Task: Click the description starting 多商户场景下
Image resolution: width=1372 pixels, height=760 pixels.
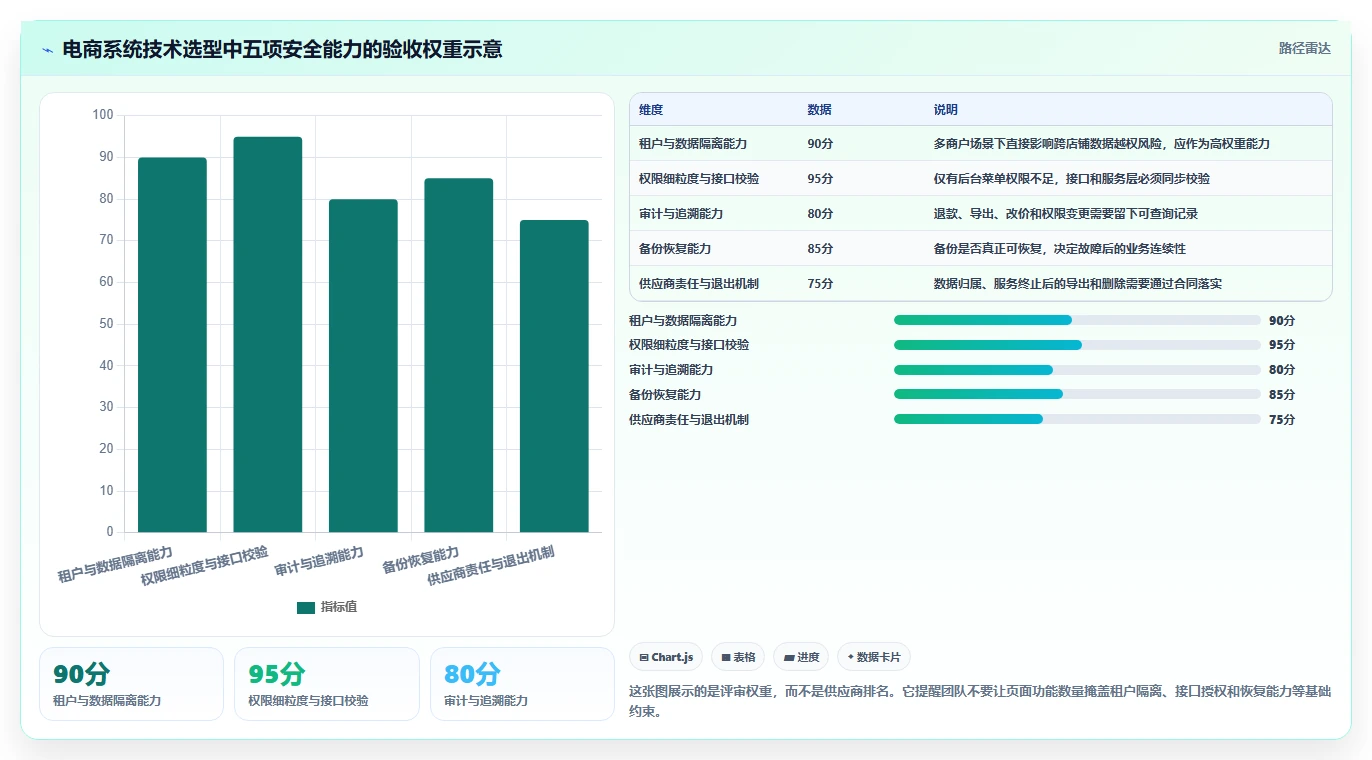Action: pyautogui.click(x=1102, y=144)
